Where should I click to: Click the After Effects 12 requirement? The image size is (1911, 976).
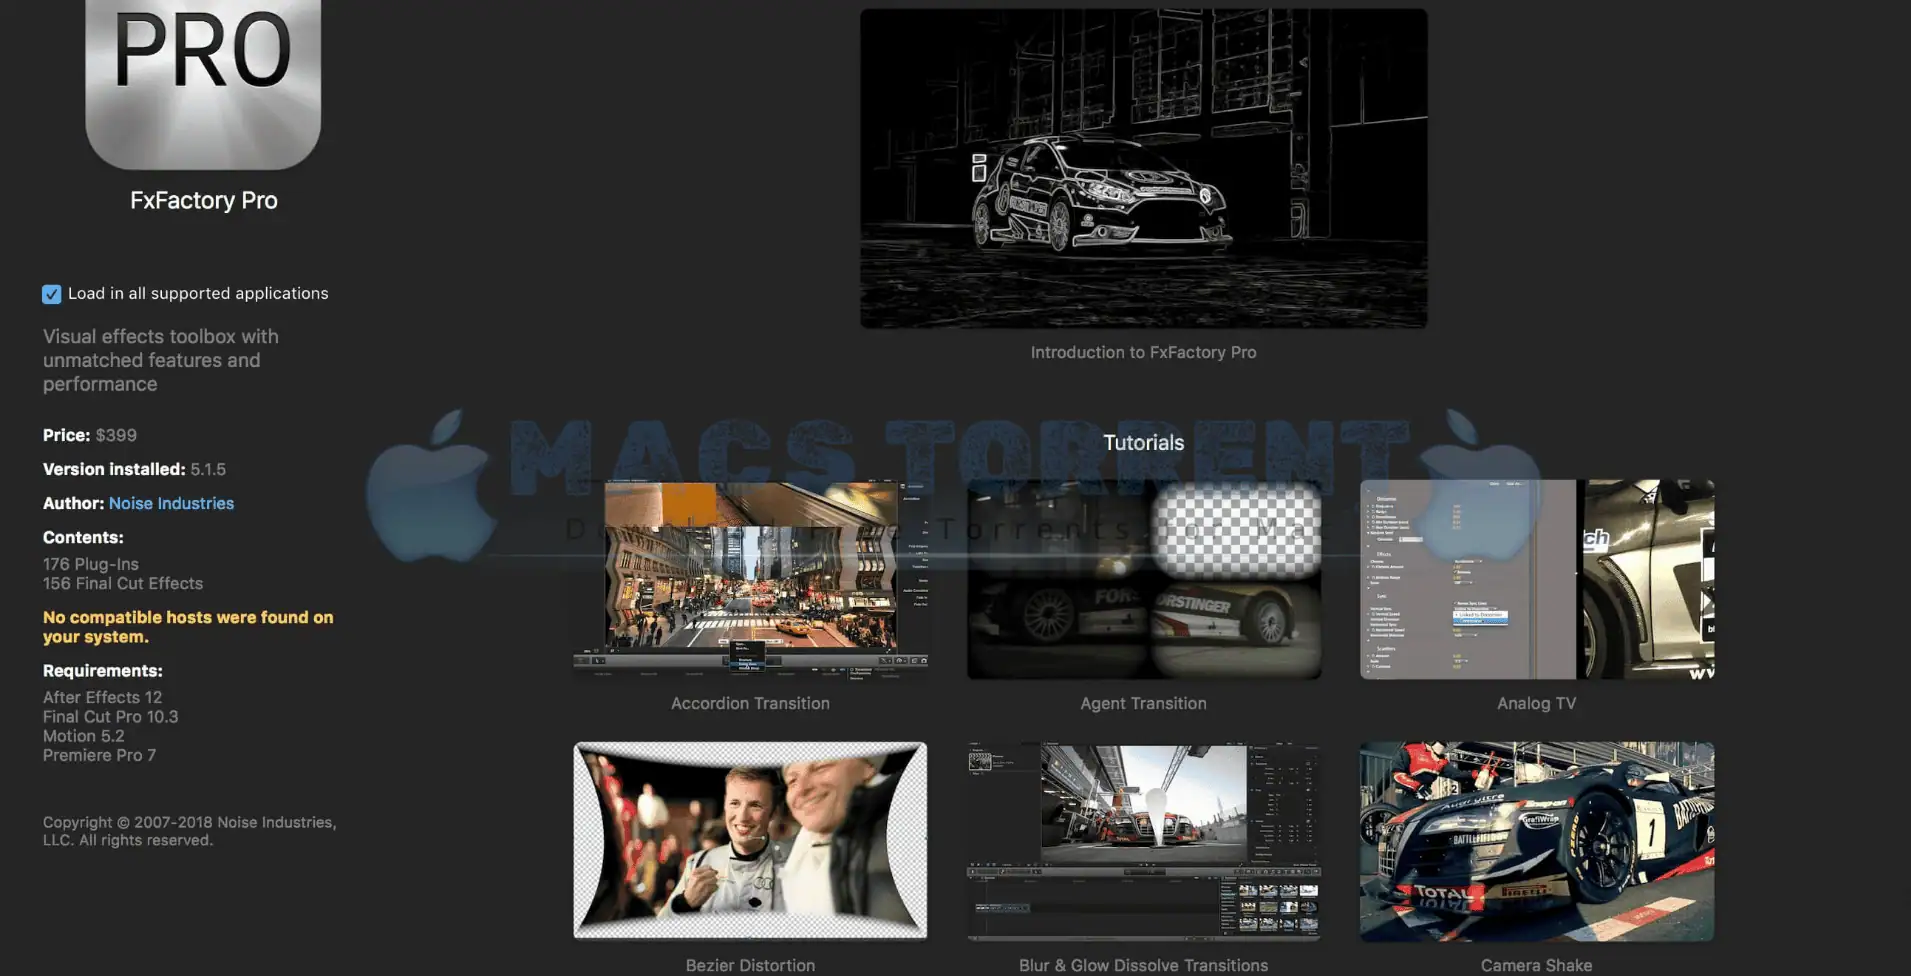click(x=102, y=697)
